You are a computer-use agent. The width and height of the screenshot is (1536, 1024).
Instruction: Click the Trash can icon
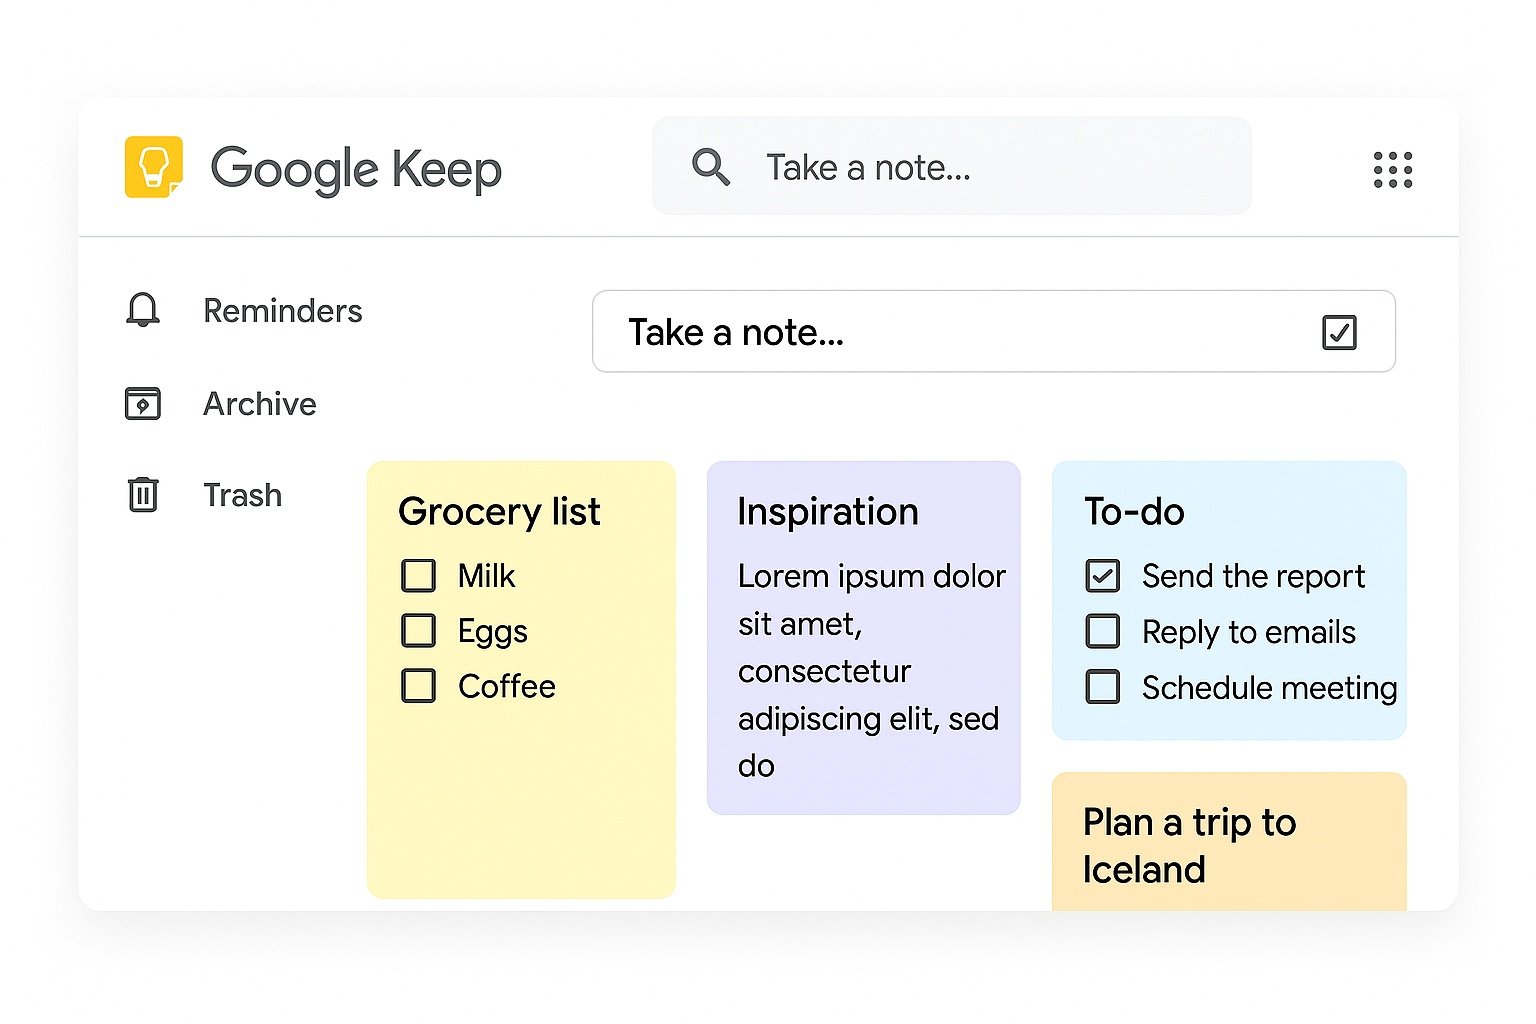(x=143, y=494)
